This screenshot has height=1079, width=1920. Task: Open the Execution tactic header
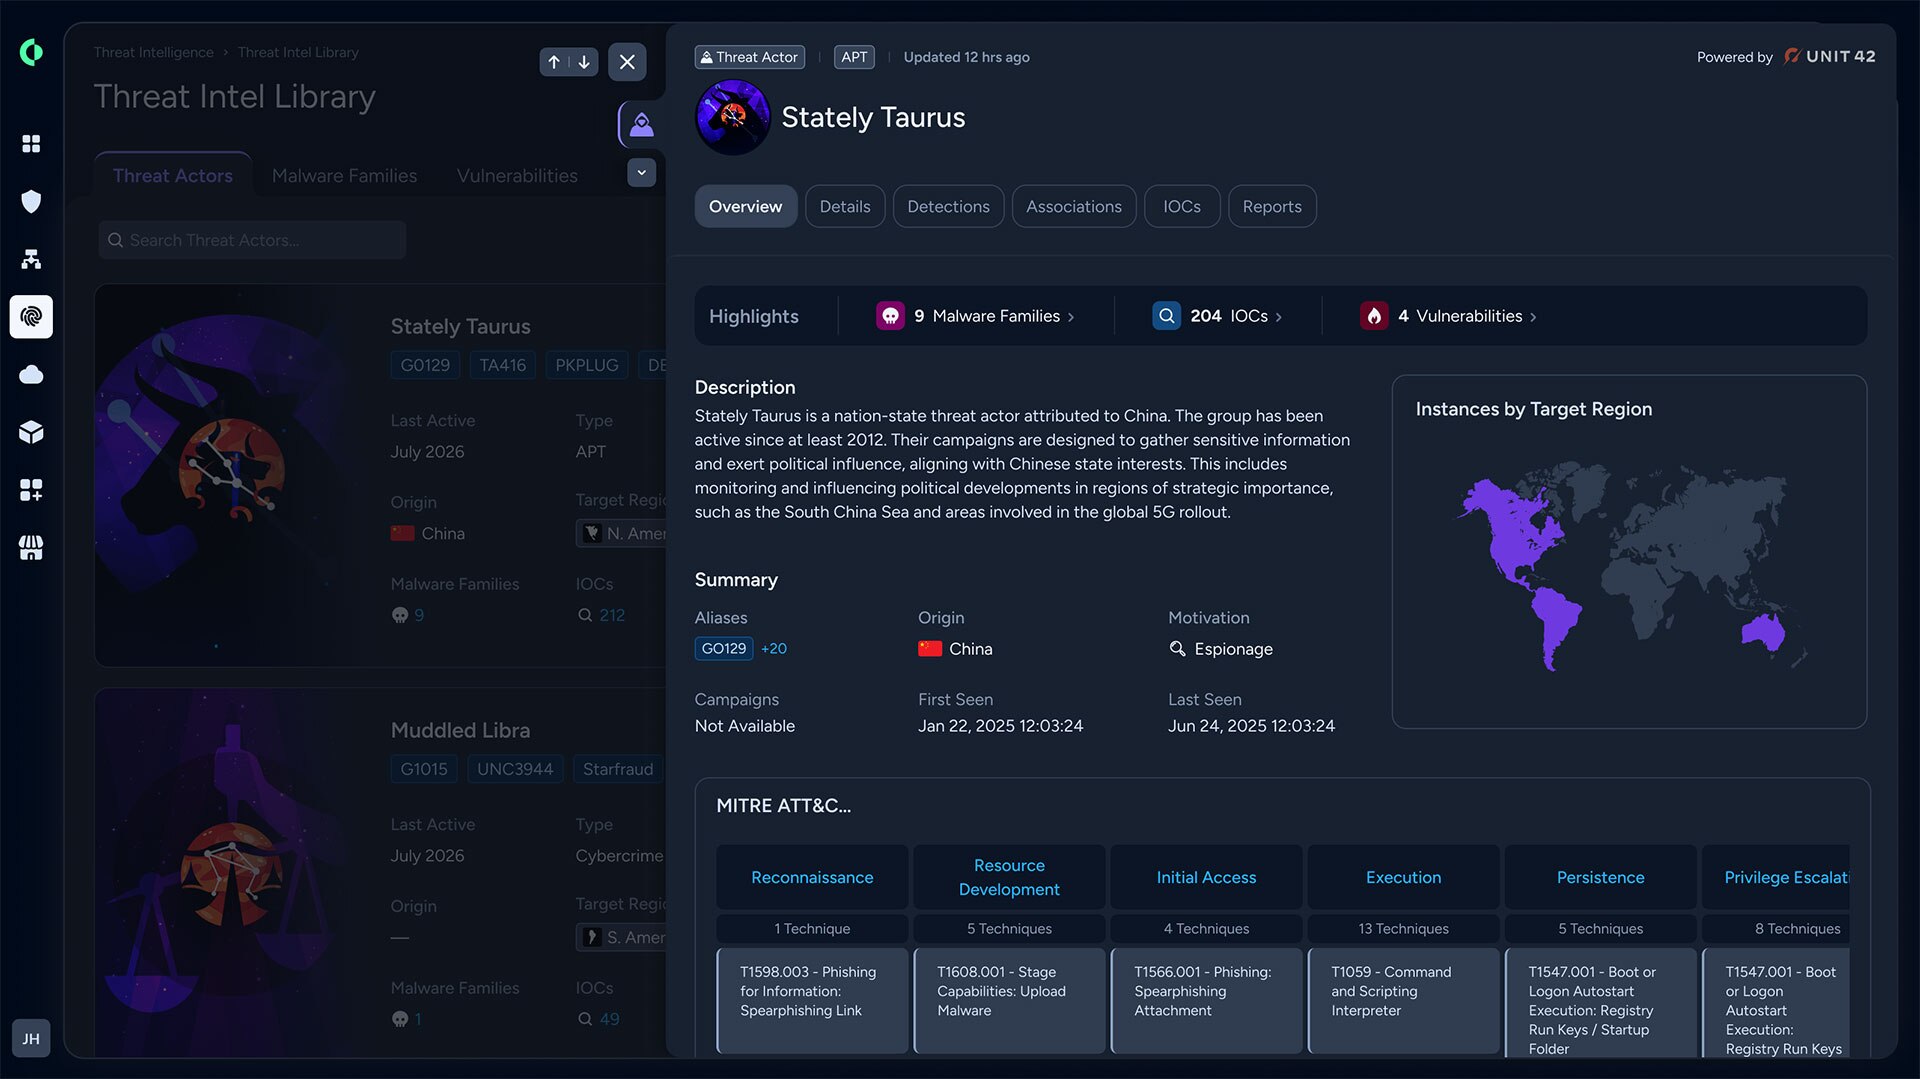1403,877
